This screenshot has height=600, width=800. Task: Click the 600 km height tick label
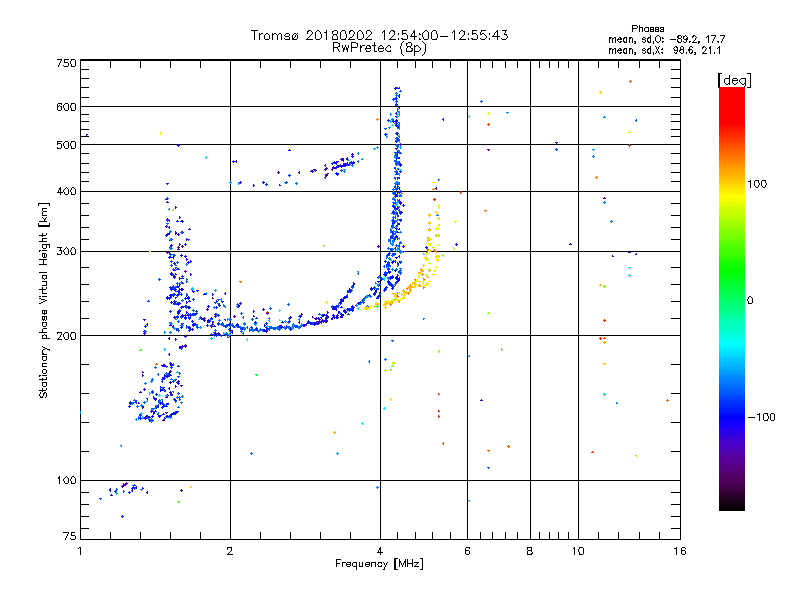66,107
